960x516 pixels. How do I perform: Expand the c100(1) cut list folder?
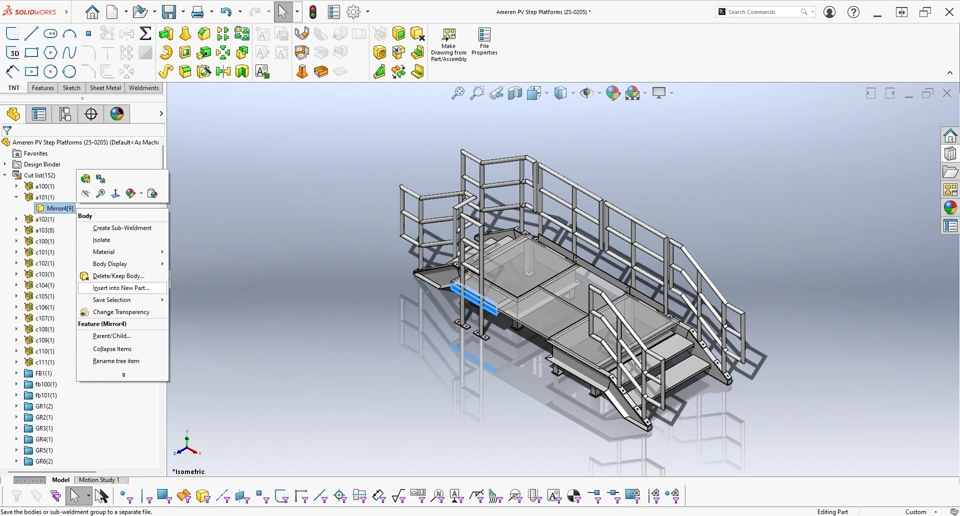coord(17,241)
